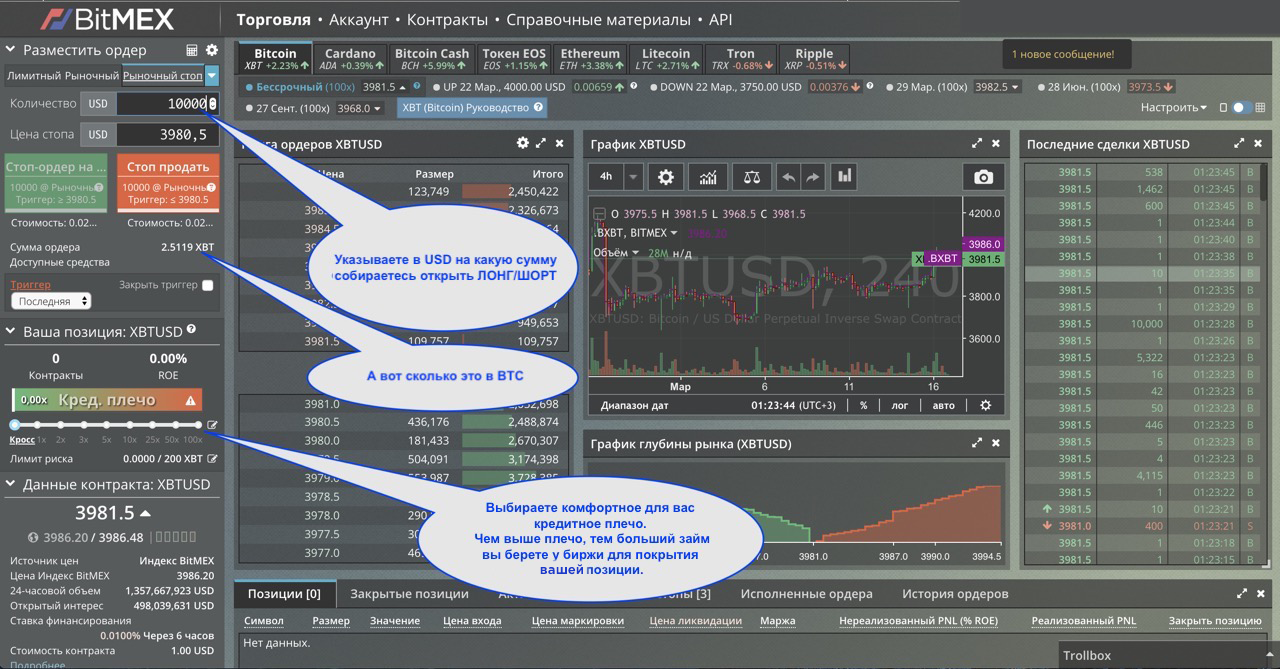This screenshot has height=669, width=1280.
Task: Edit the risk limit pencil icon
Action: point(212,425)
